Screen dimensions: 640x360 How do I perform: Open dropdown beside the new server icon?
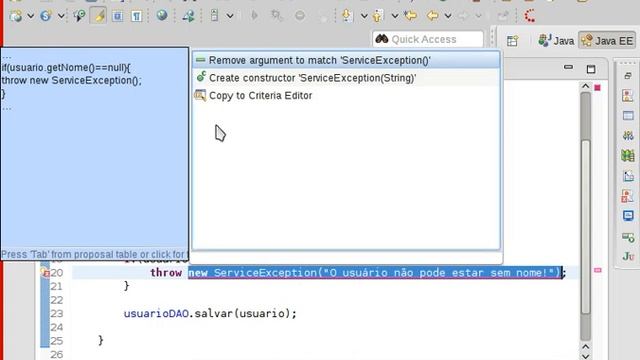[31, 16]
